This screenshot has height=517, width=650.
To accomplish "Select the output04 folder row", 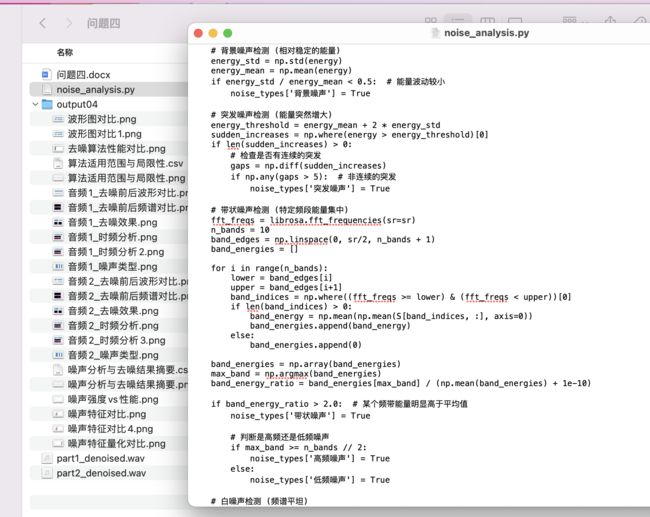I will point(109,104).
